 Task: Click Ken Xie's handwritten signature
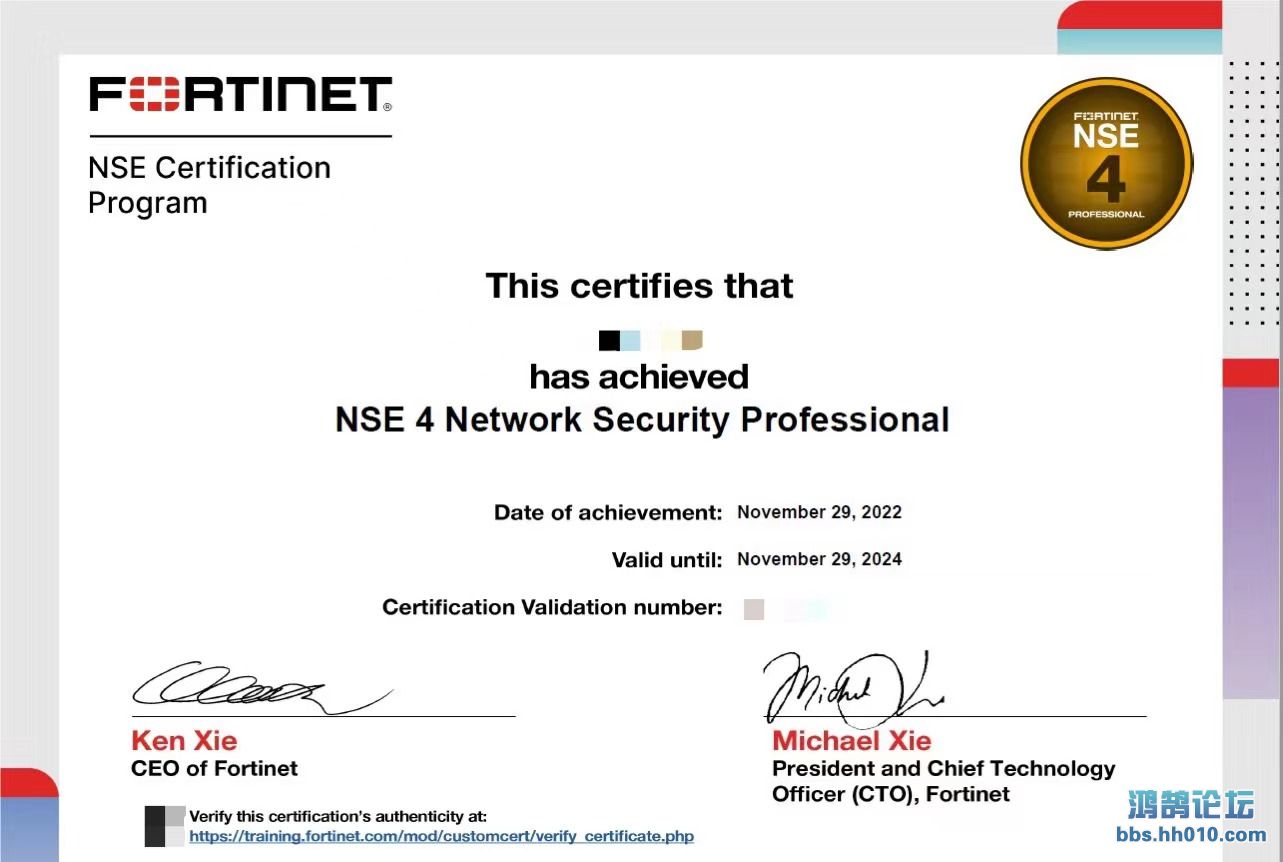[x=262, y=686]
